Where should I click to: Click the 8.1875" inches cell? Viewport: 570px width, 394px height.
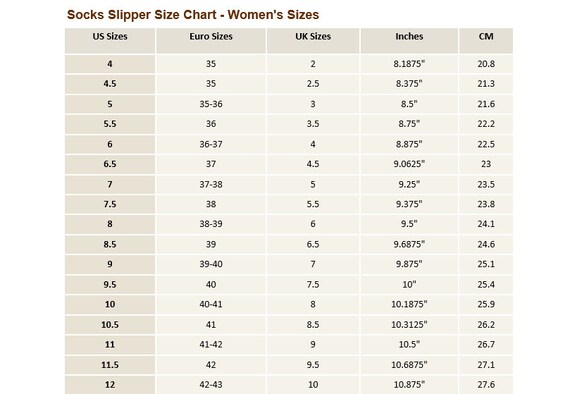[409, 64]
